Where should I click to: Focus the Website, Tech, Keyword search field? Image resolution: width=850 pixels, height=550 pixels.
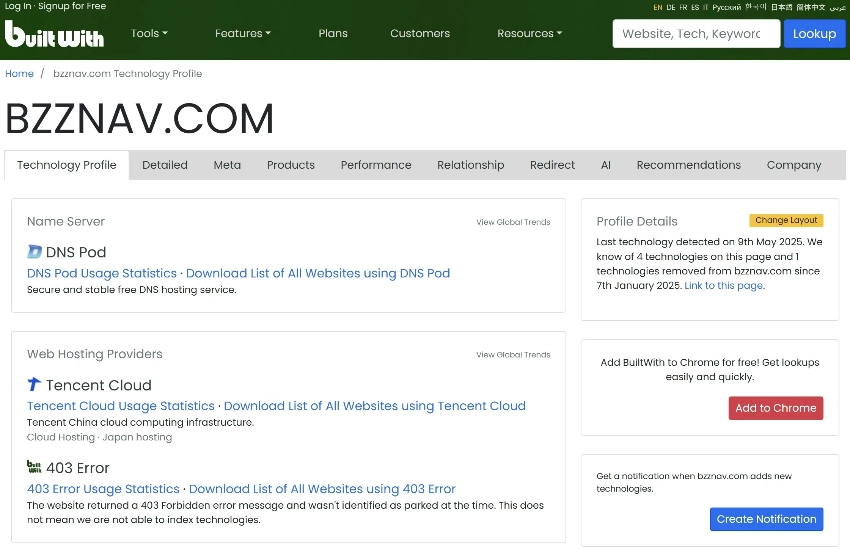(696, 34)
